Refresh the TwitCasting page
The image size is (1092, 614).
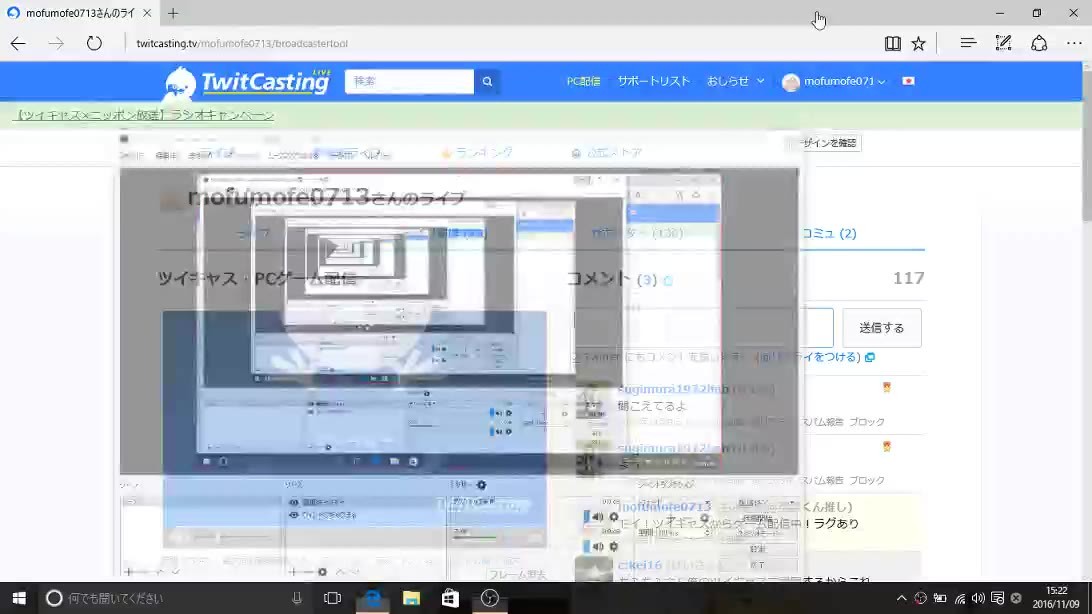point(94,43)
